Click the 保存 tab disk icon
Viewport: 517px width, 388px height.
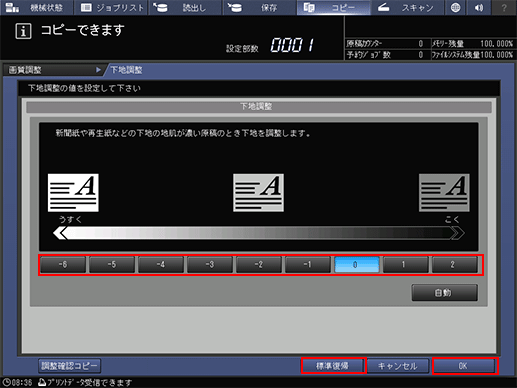click(x=234, y=7)
